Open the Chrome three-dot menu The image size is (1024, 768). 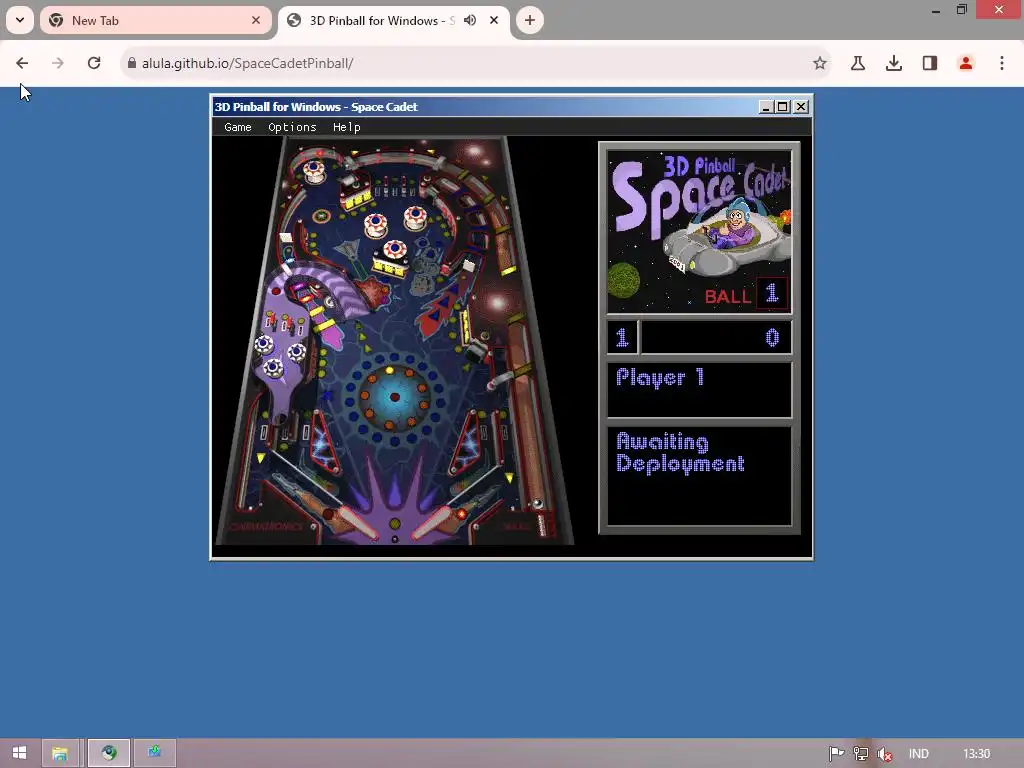tap(1002, 63)
